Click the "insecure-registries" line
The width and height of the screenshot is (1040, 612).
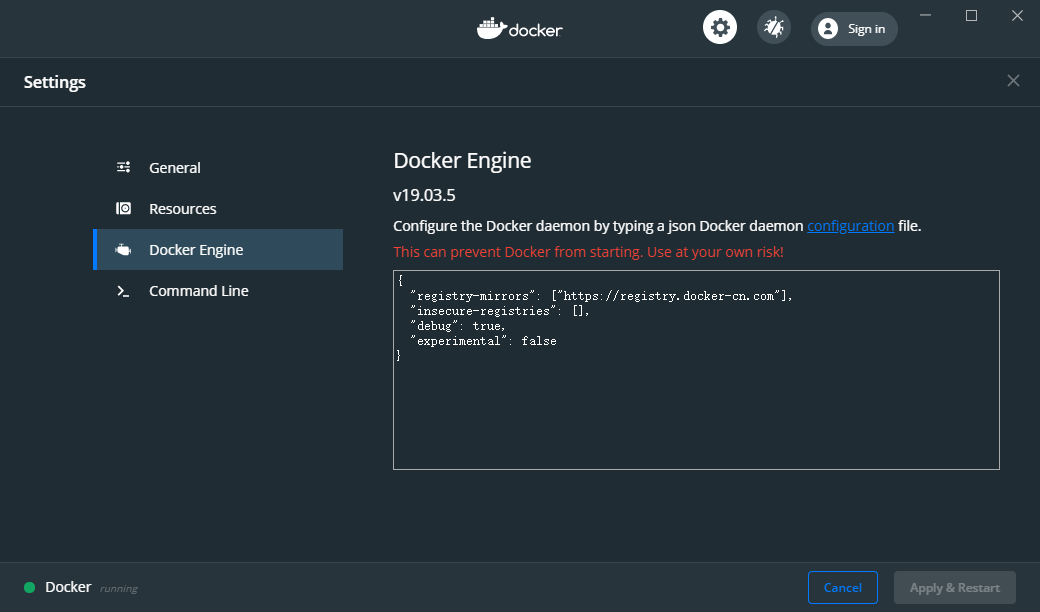499,311
